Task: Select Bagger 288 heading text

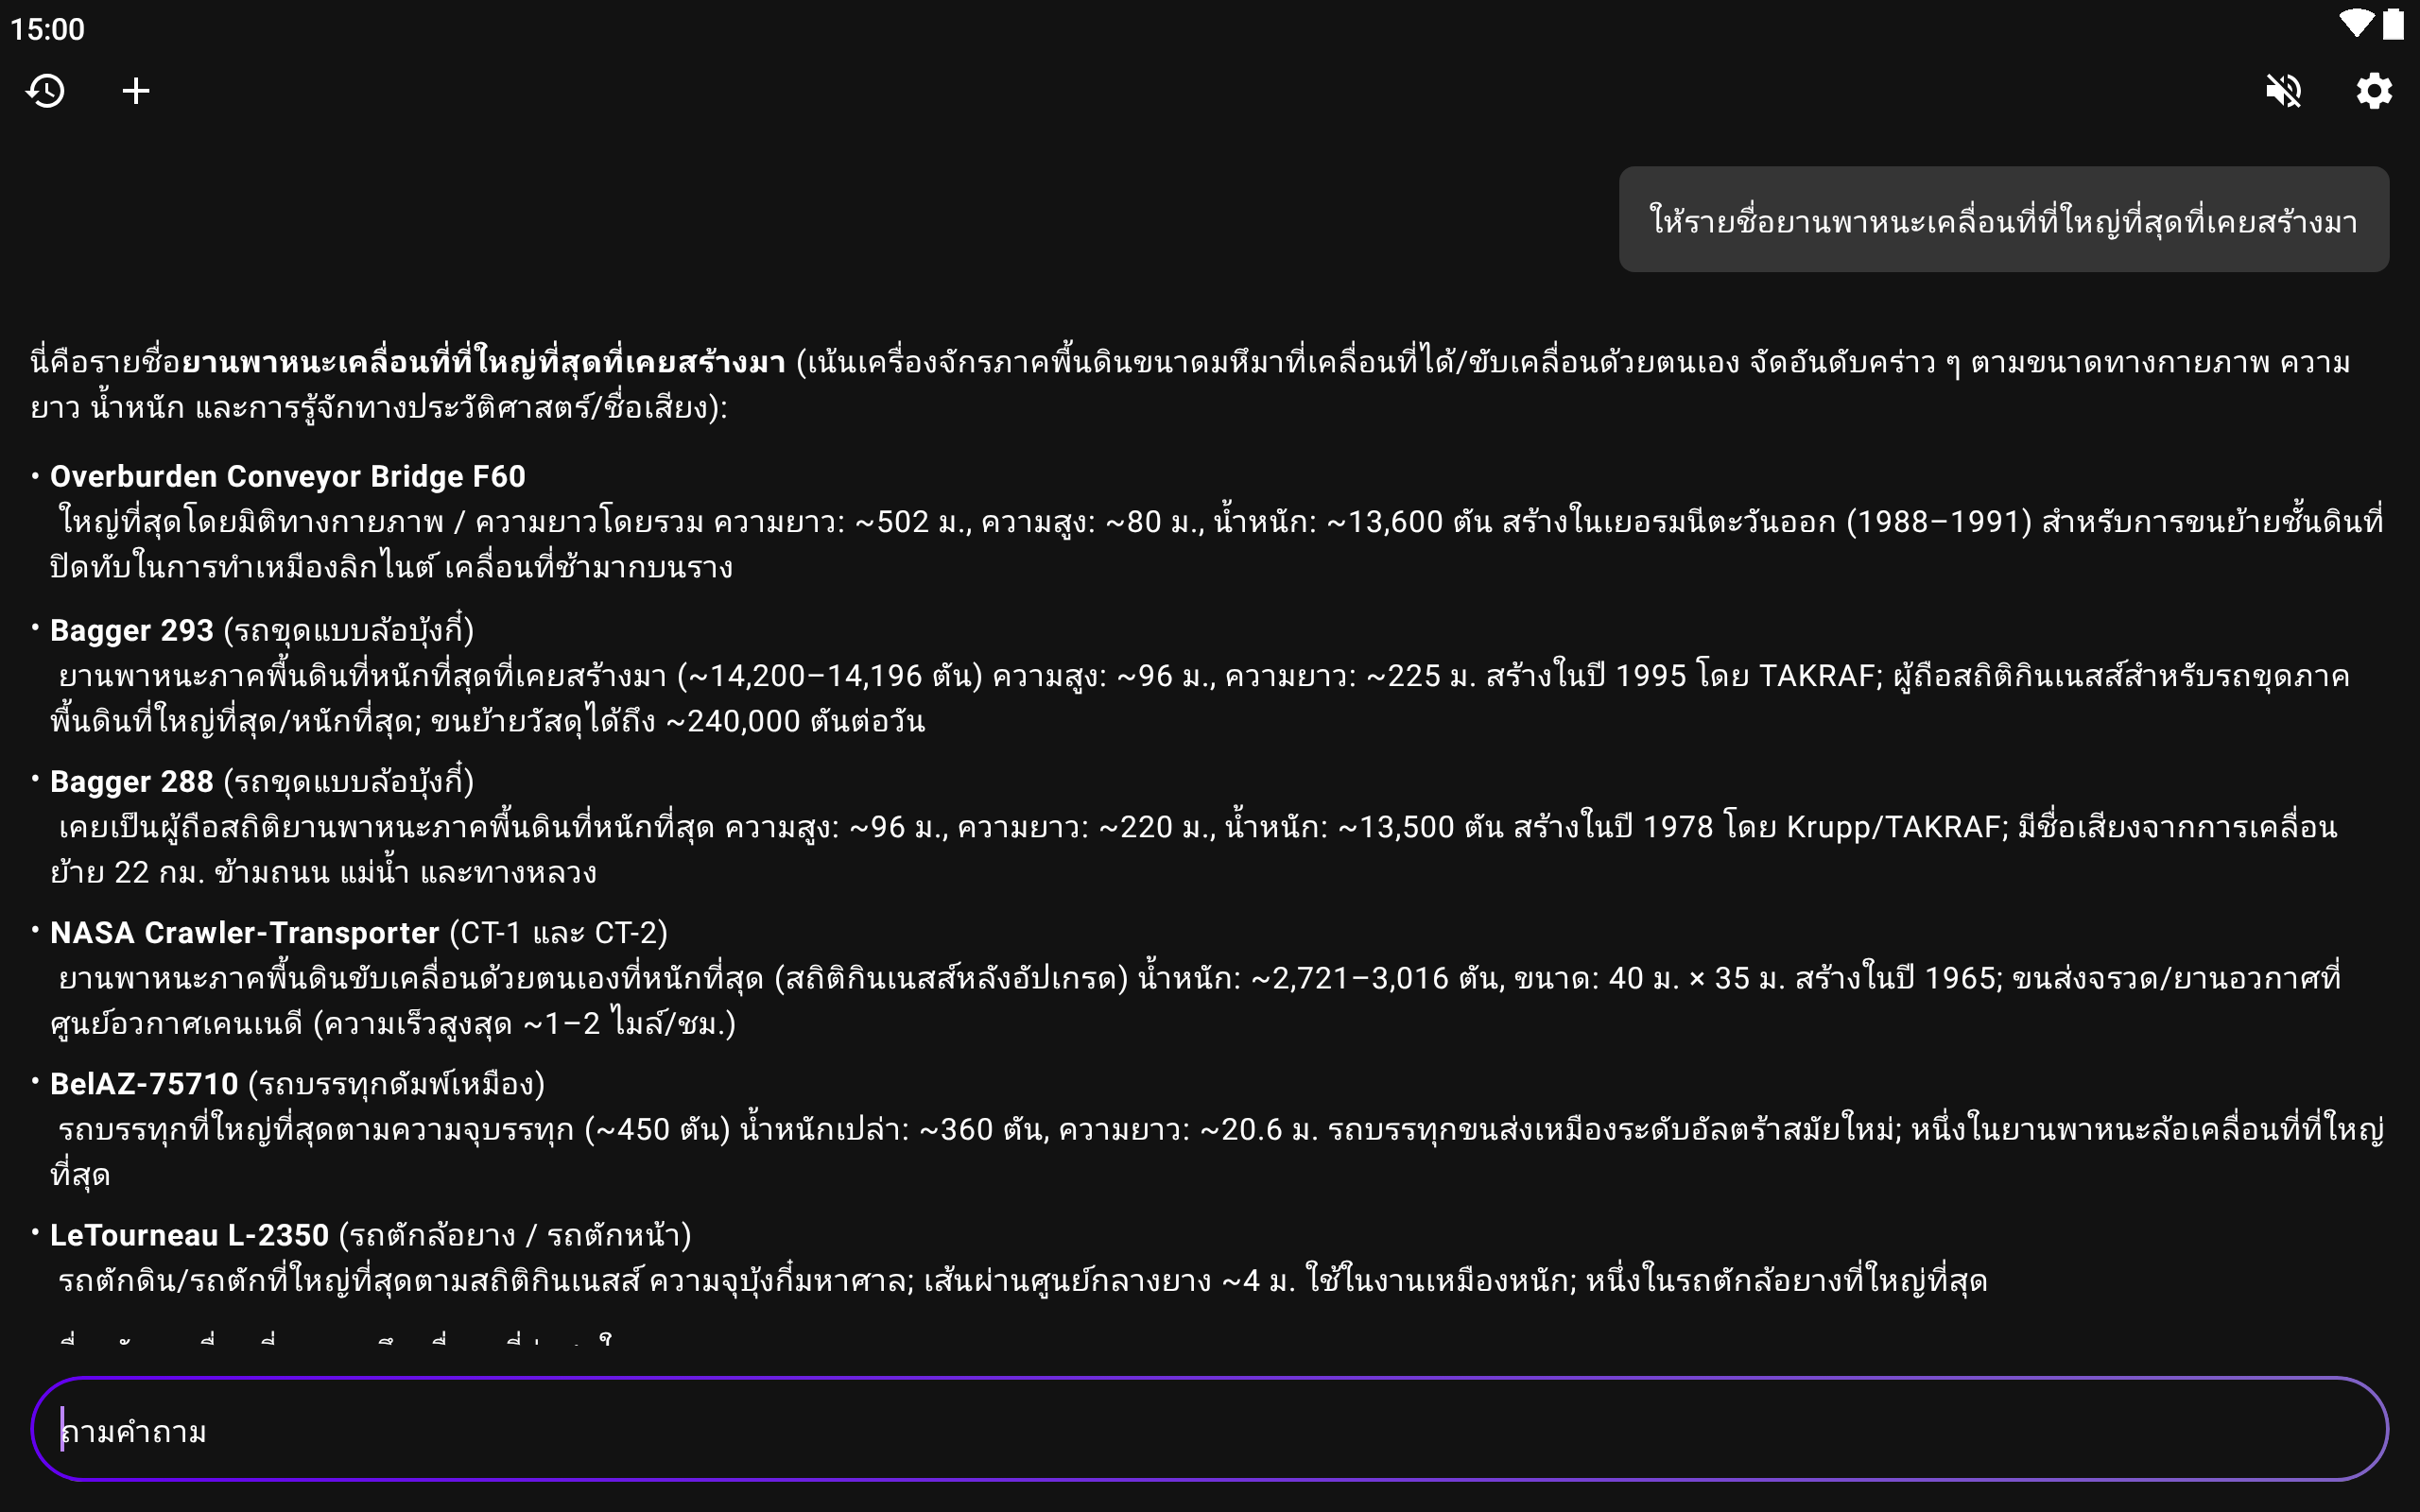Action: coord(132,781)
